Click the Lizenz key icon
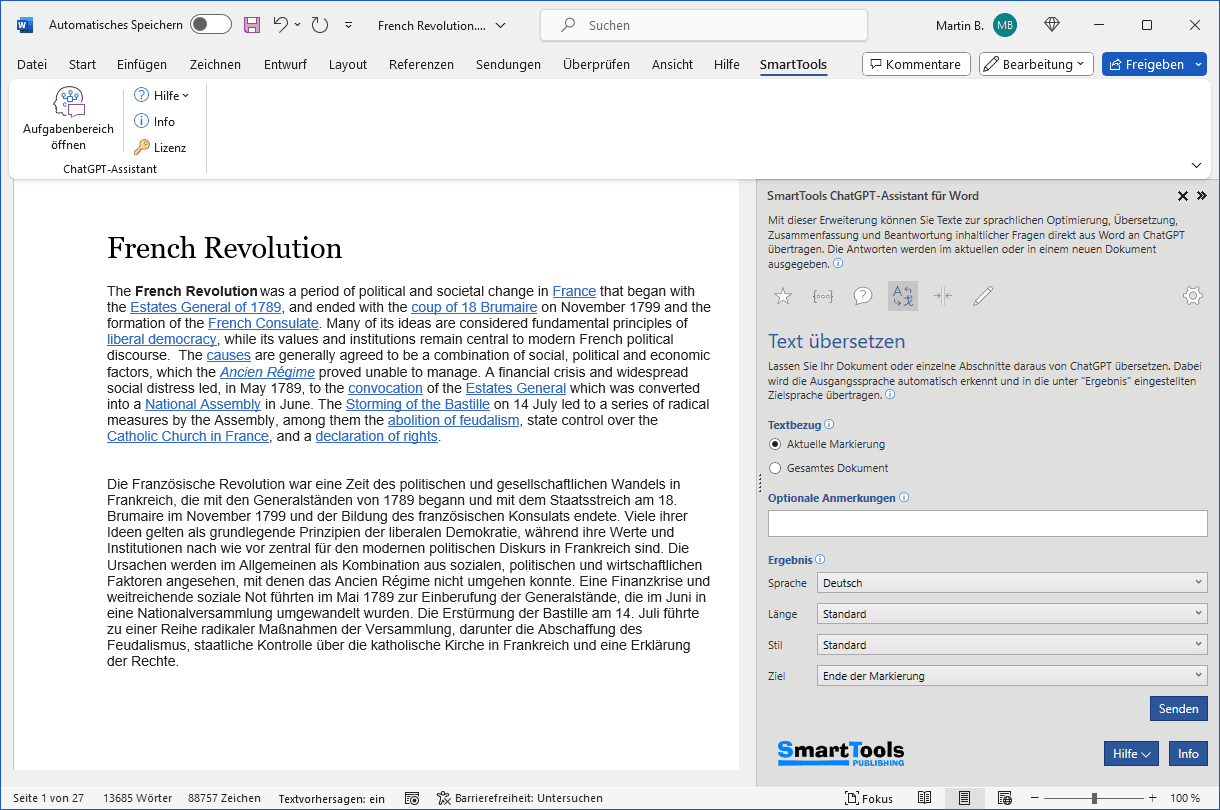1220x810 pixels. point(142,148)
